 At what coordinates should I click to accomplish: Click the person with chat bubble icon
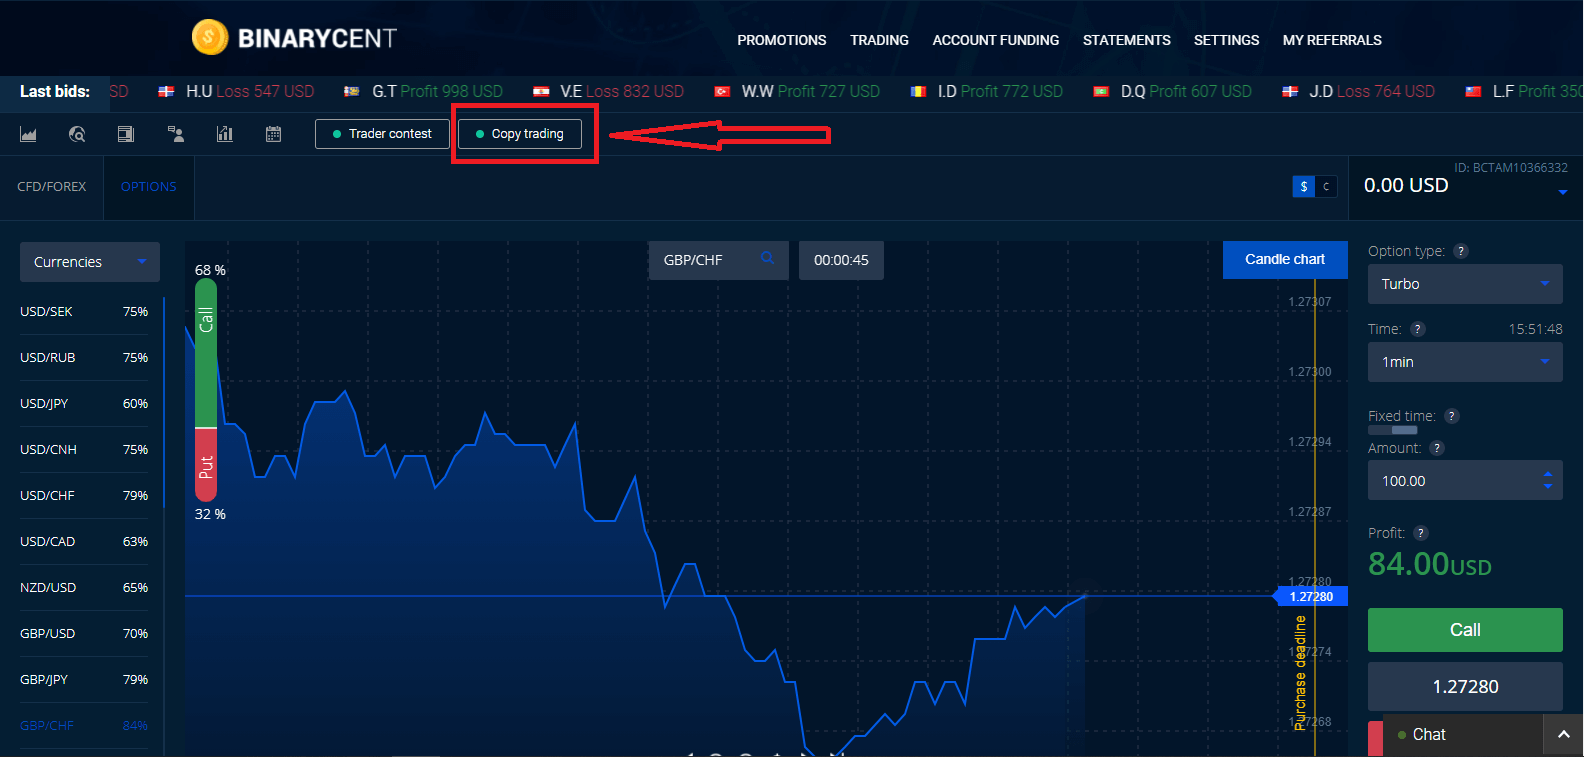click(176, 134)
